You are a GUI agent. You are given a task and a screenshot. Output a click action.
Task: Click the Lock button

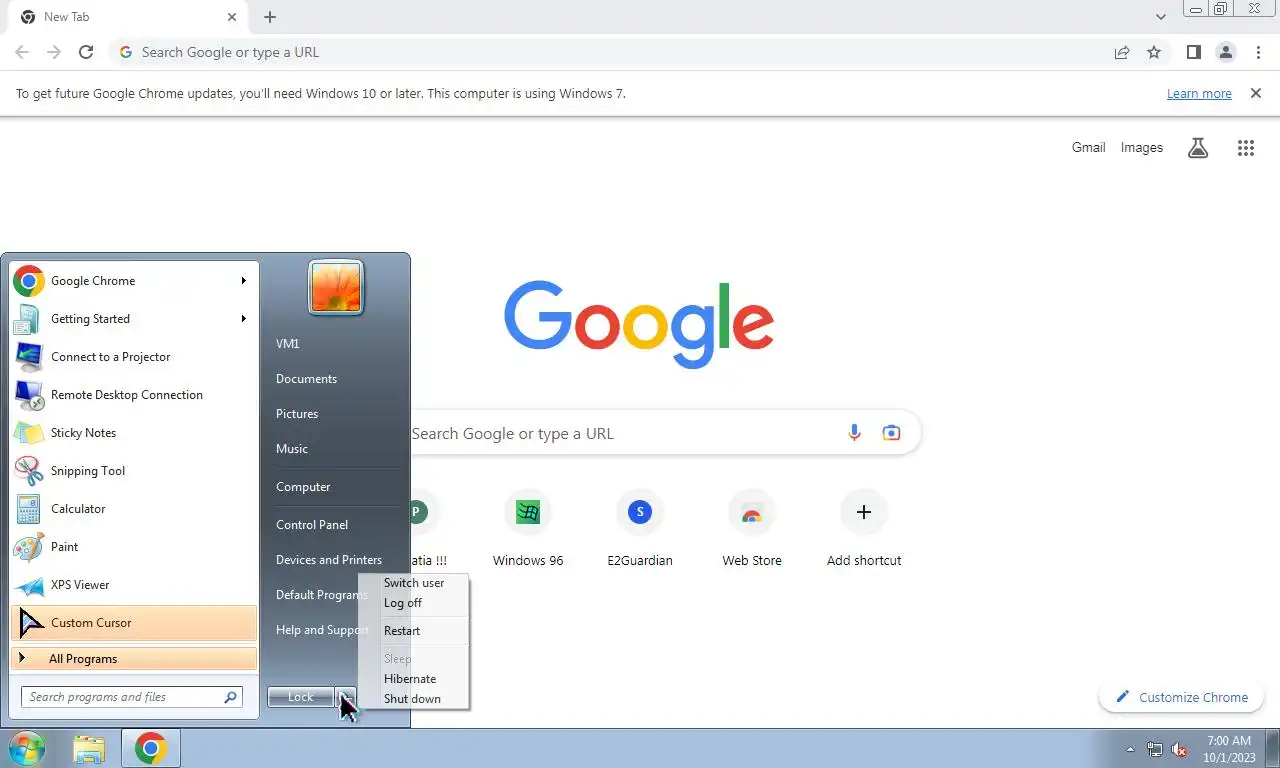(301, 697)
